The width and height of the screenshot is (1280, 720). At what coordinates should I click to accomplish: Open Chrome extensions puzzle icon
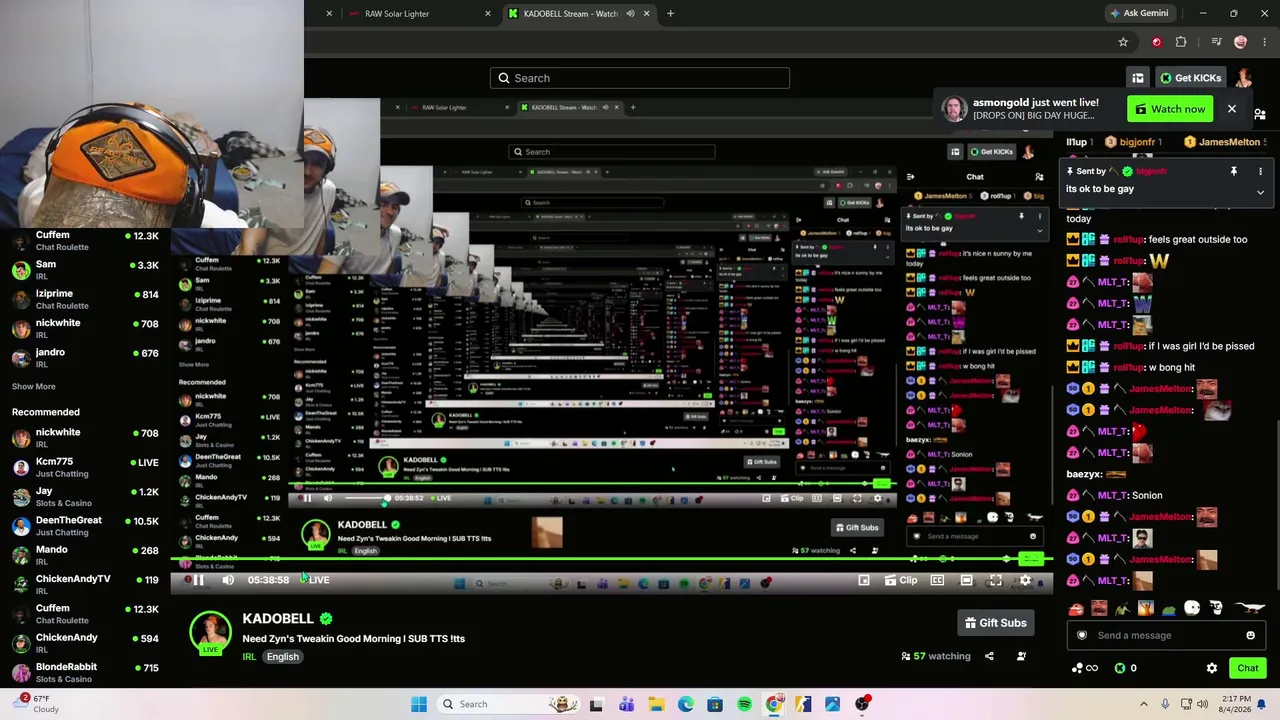pos(1181,42)
